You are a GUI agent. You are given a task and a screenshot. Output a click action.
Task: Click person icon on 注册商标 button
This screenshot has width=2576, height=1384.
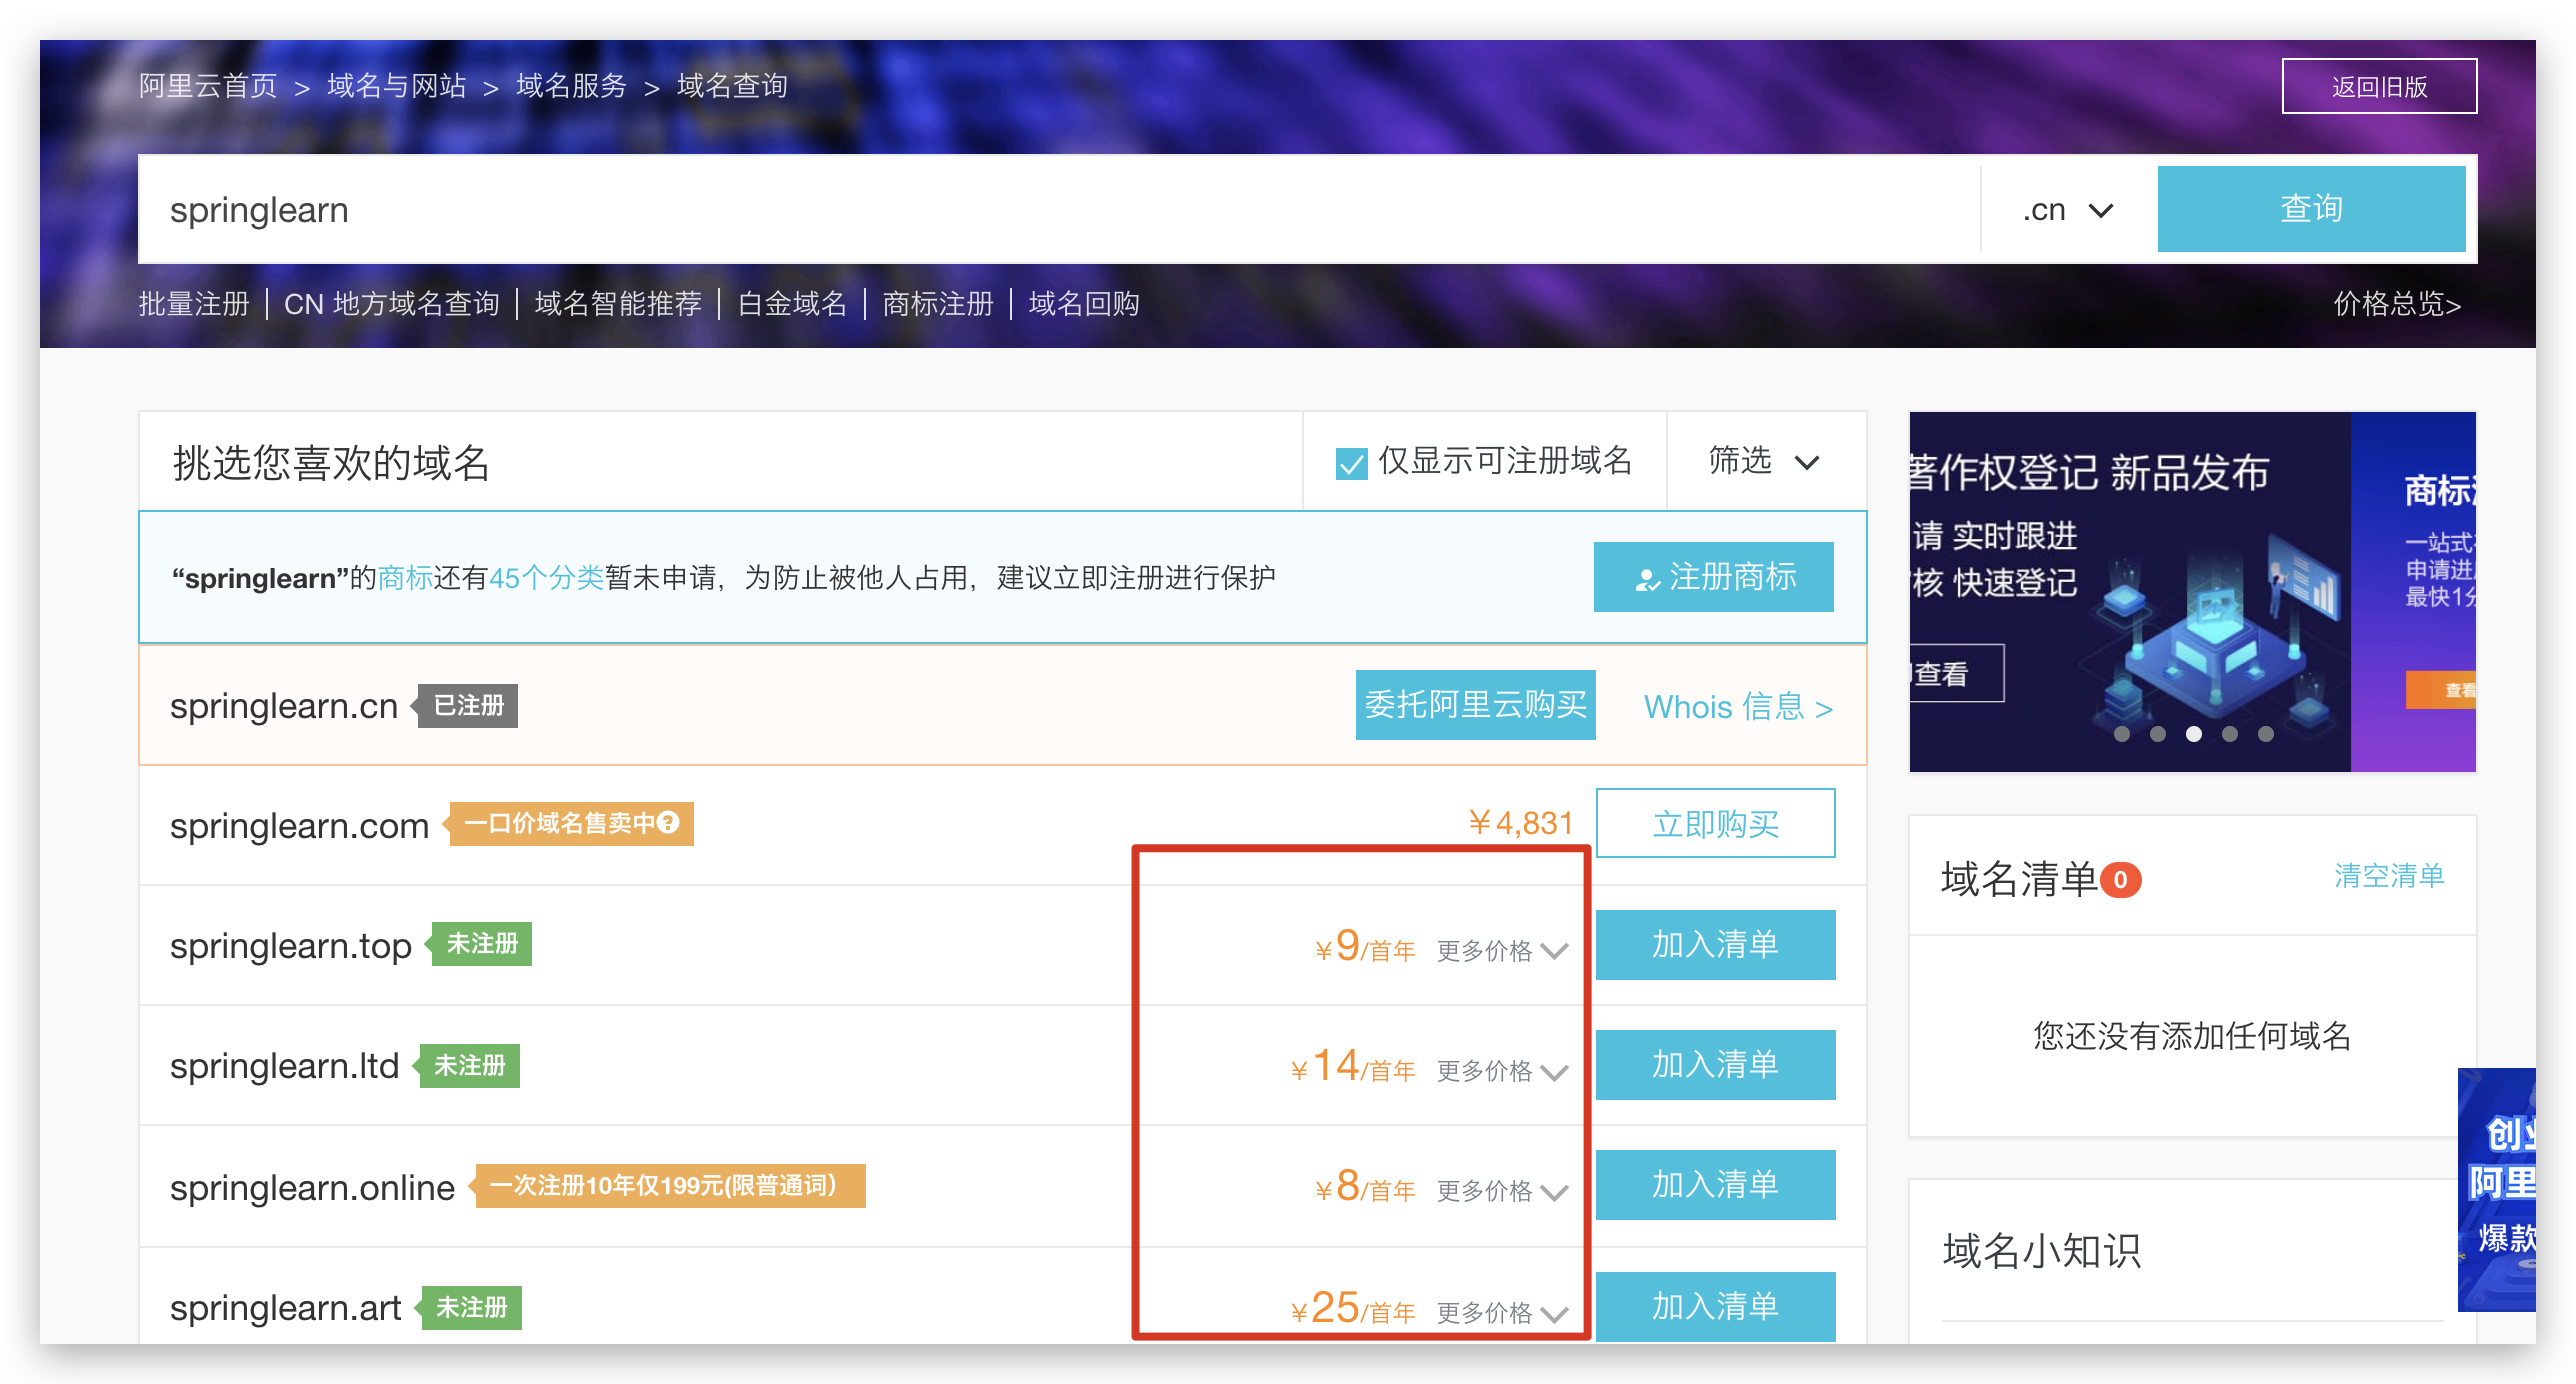click(1646, 579)
